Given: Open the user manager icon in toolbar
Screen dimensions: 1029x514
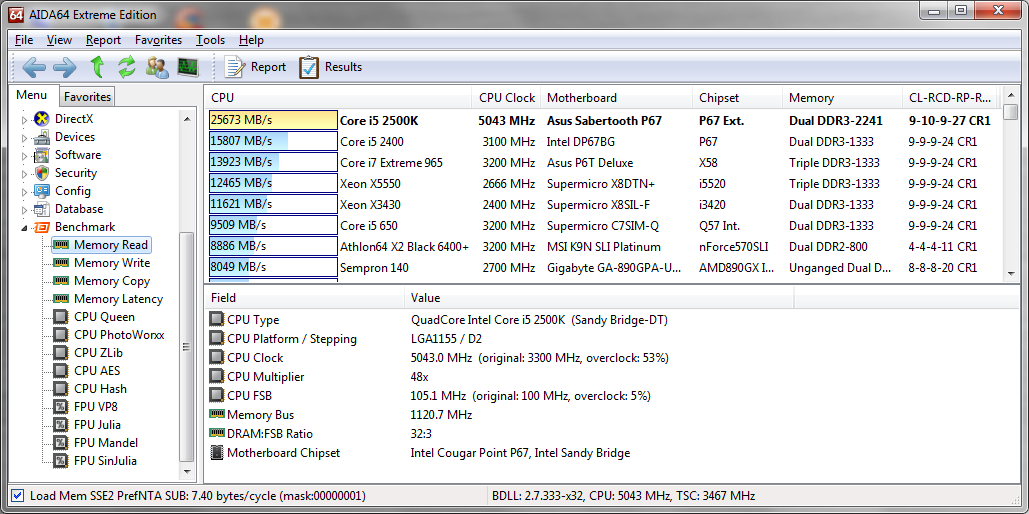Looking at the screenshot, I should pos(158,67).
